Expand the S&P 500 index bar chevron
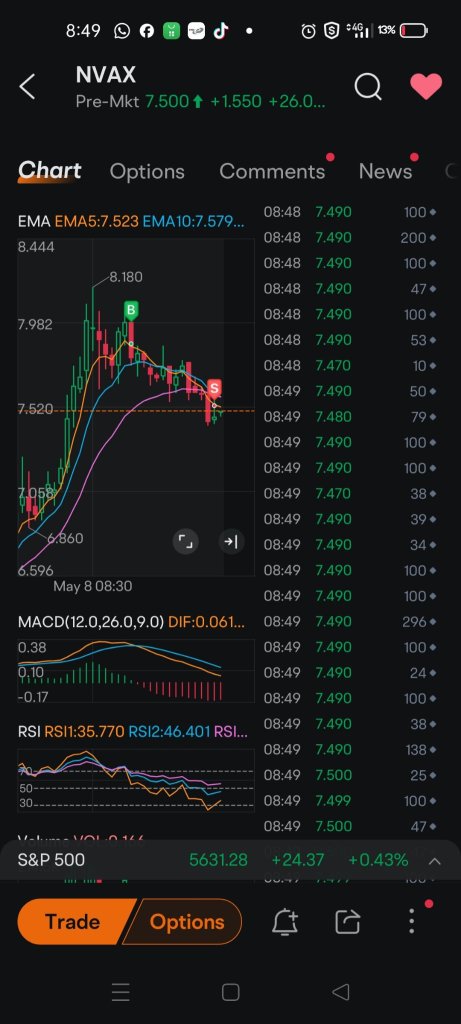461x1024 pixels. (x=434, y=861)
